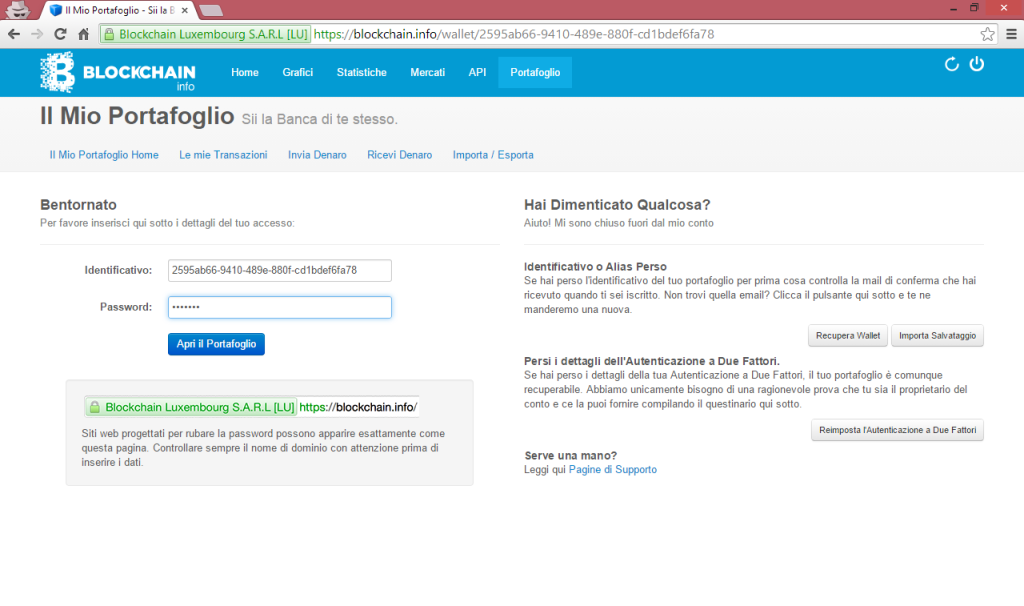Click the sample address bar image in warning box
This screenshot has height=606, width=1024.
(251, 407)
